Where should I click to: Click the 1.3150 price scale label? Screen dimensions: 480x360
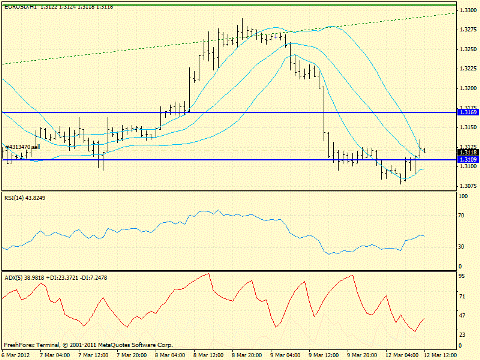tap(468, 127)
